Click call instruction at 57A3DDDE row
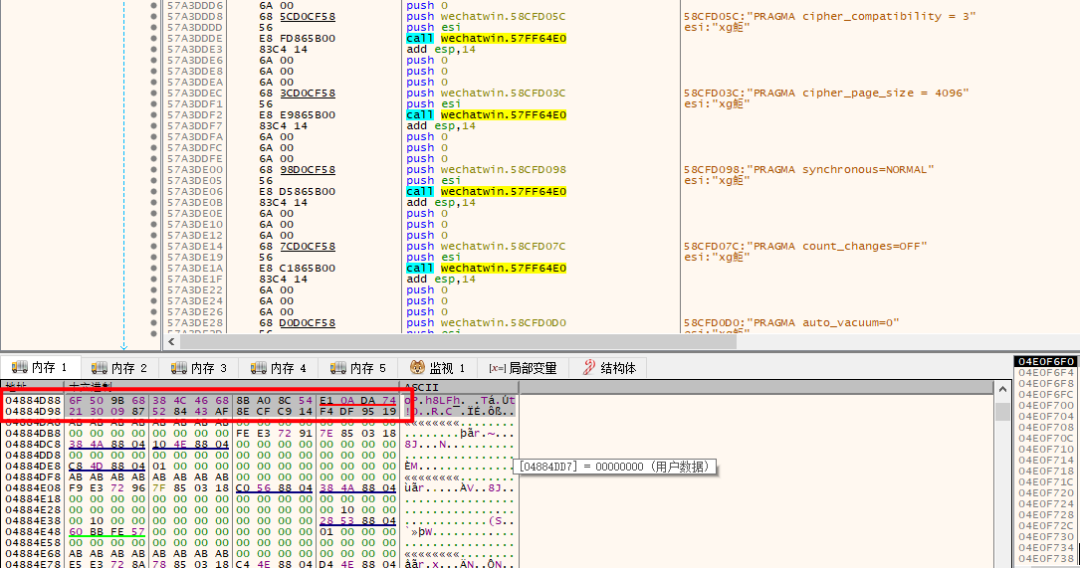This screenshot has width=1080, height=568. coord(486,39)
